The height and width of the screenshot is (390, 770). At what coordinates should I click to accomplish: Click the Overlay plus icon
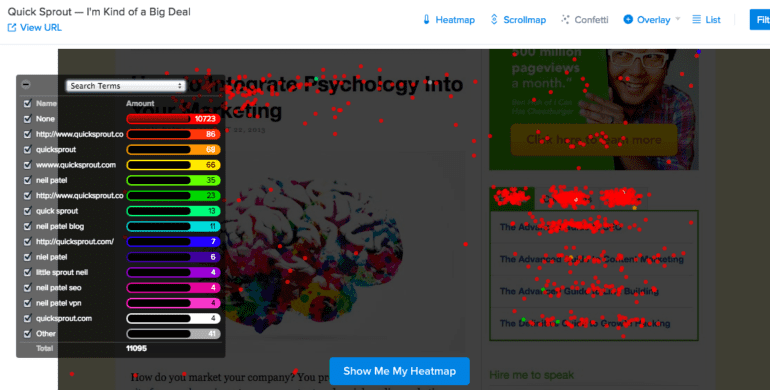[x=628, y=20]
